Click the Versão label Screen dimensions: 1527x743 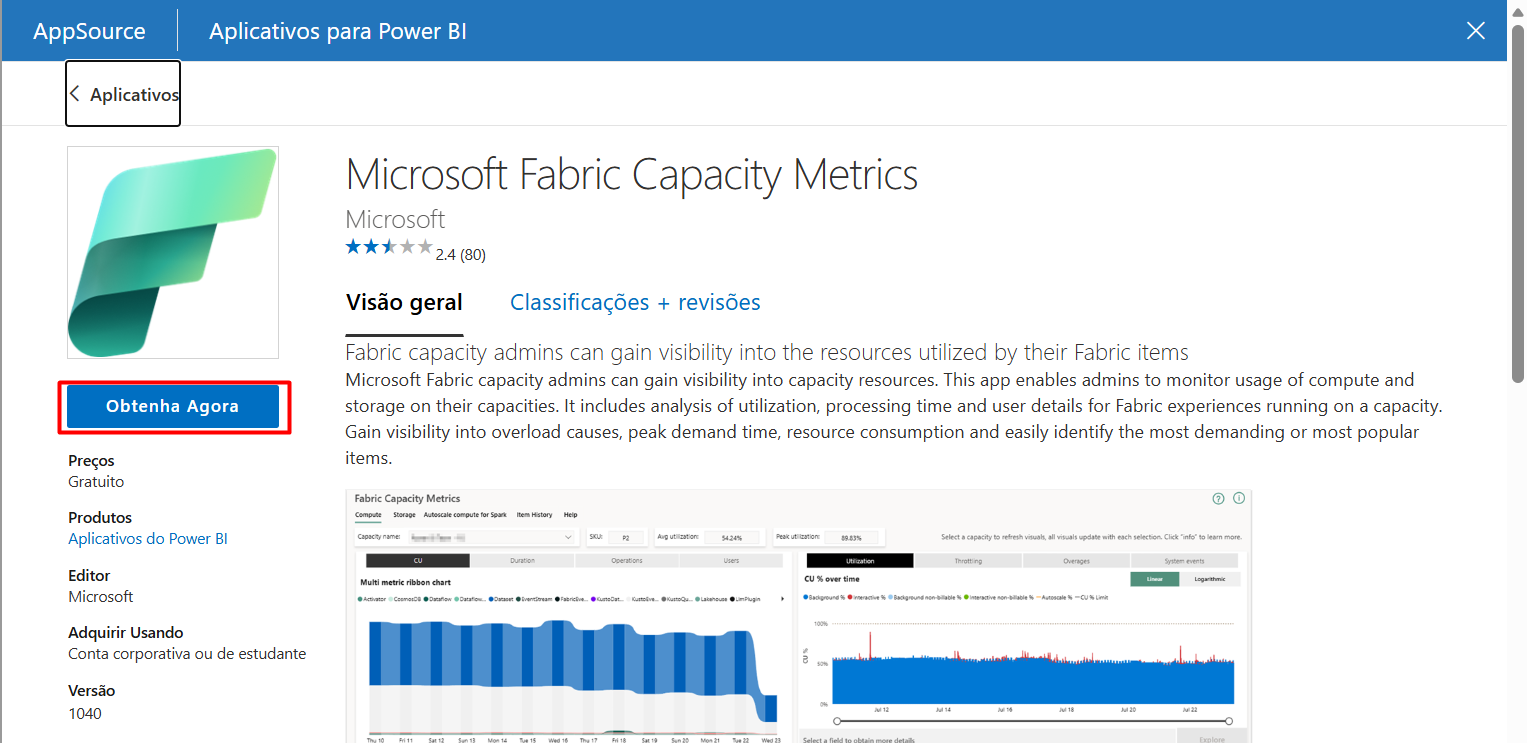point(92,691)
